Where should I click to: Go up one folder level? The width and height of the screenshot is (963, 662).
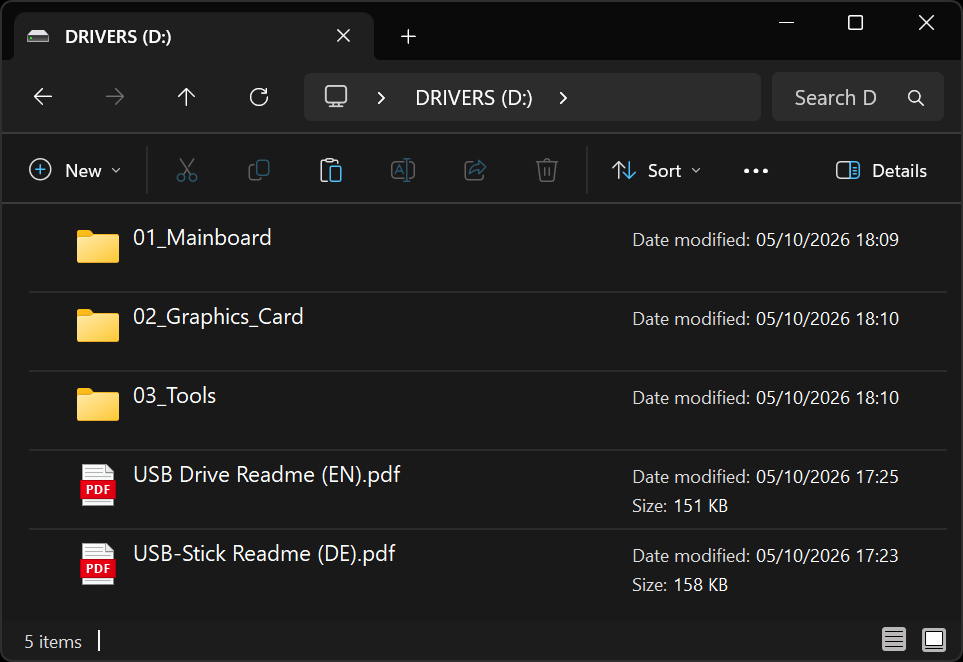pyautogui.click(x=186, y=96)
